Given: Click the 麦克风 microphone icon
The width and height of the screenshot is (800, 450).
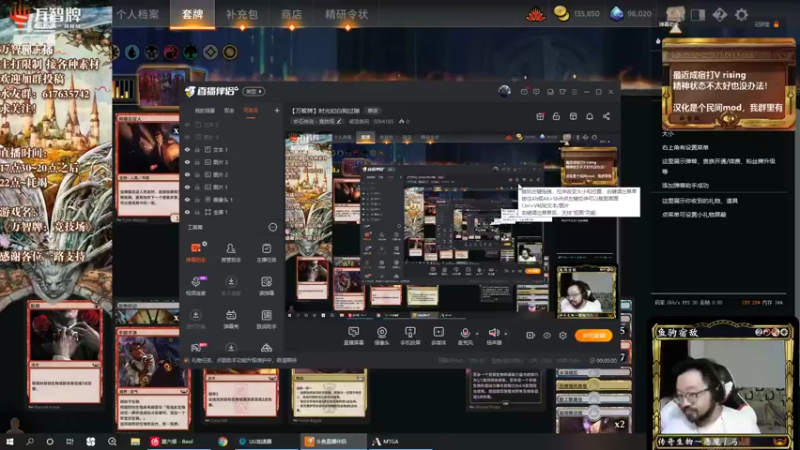Looking at the screenshot, I should pos(464,333).
